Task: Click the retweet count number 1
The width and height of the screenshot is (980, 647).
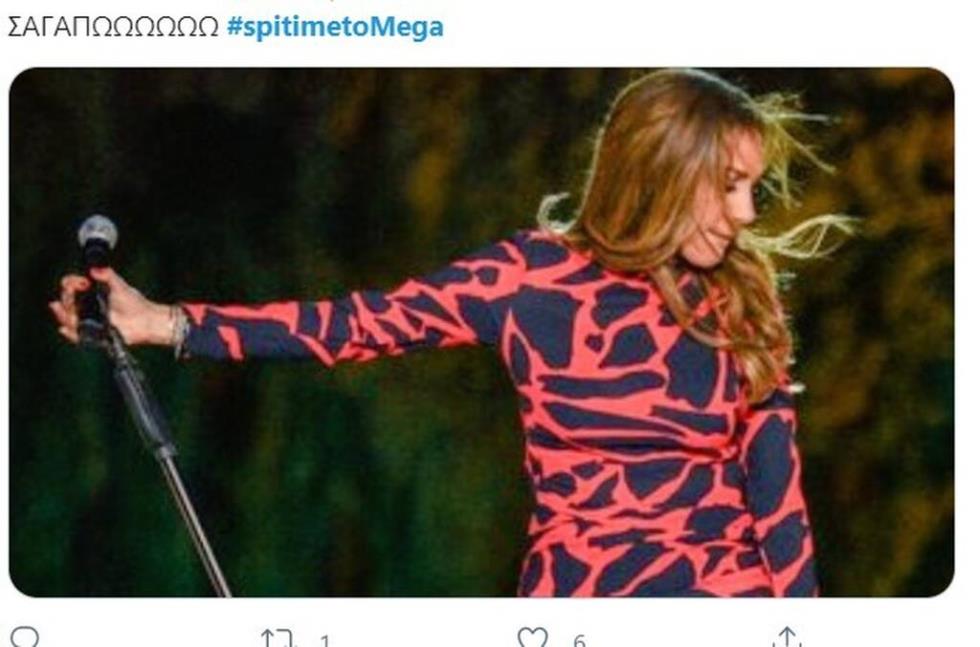Action: point(325,640)
